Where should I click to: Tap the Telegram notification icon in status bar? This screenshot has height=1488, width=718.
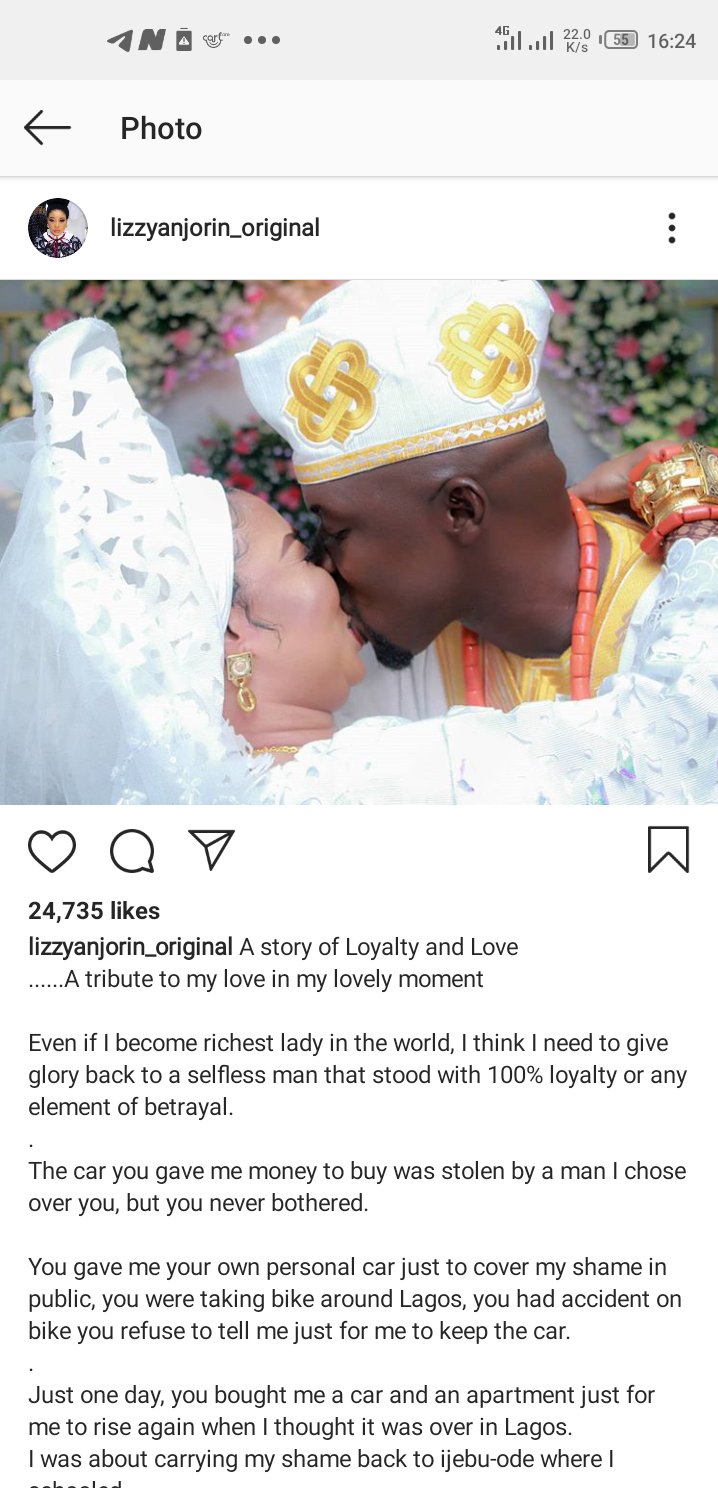click(119, 40)
